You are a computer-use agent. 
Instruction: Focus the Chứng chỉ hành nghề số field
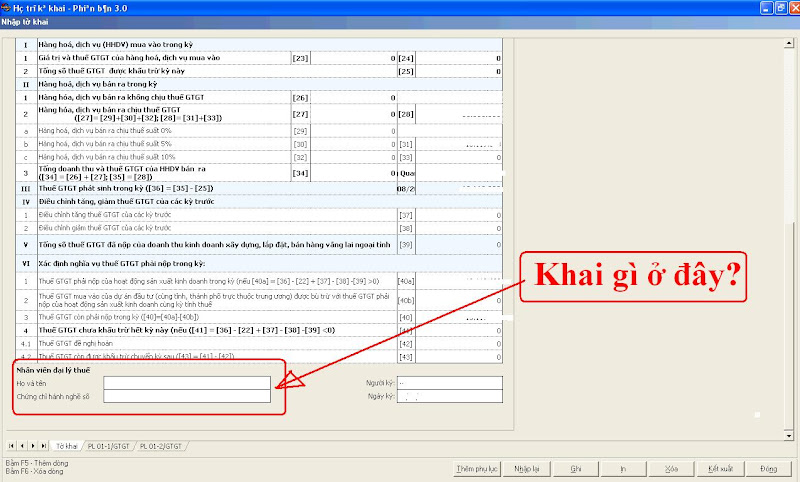click(x=186, y=396)
